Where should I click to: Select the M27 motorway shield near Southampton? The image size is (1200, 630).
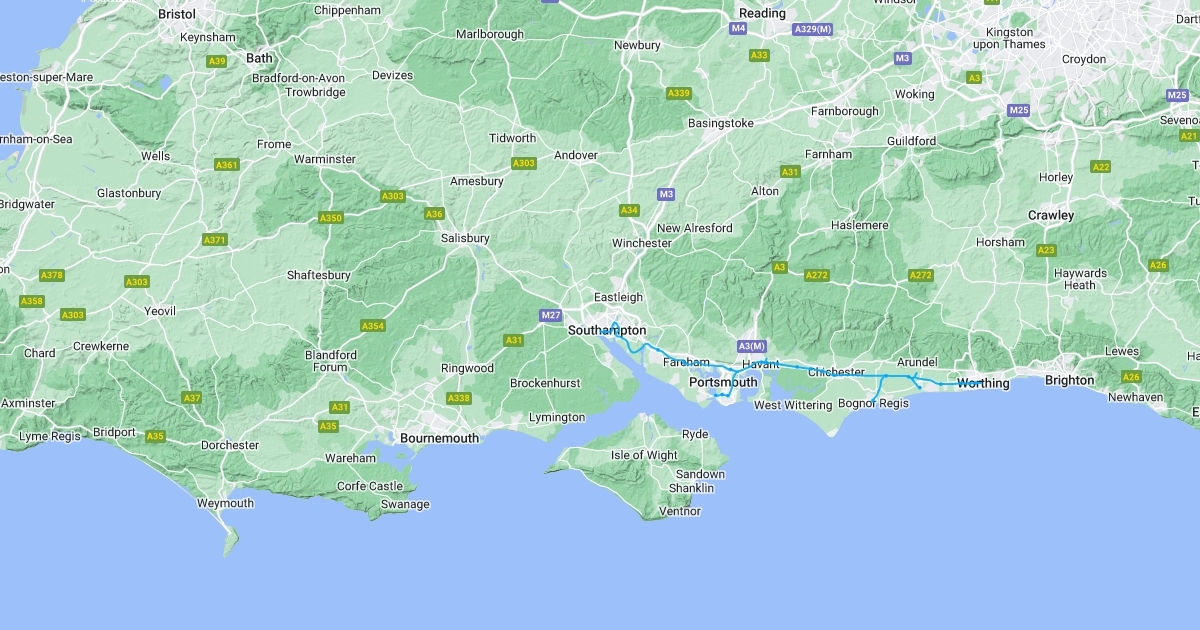click(550, 316)
